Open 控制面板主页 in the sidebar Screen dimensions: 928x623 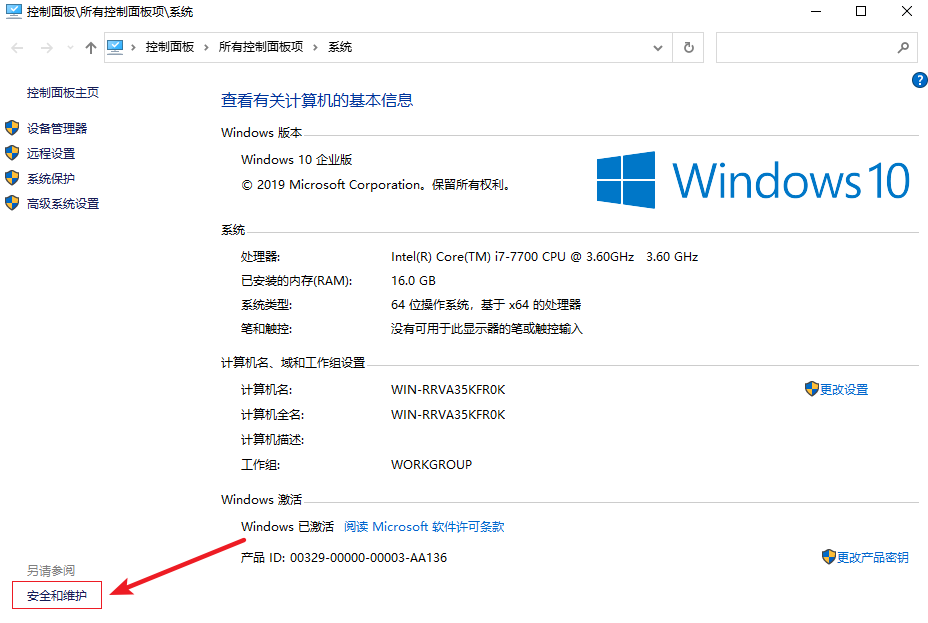[x=63, y=92]
